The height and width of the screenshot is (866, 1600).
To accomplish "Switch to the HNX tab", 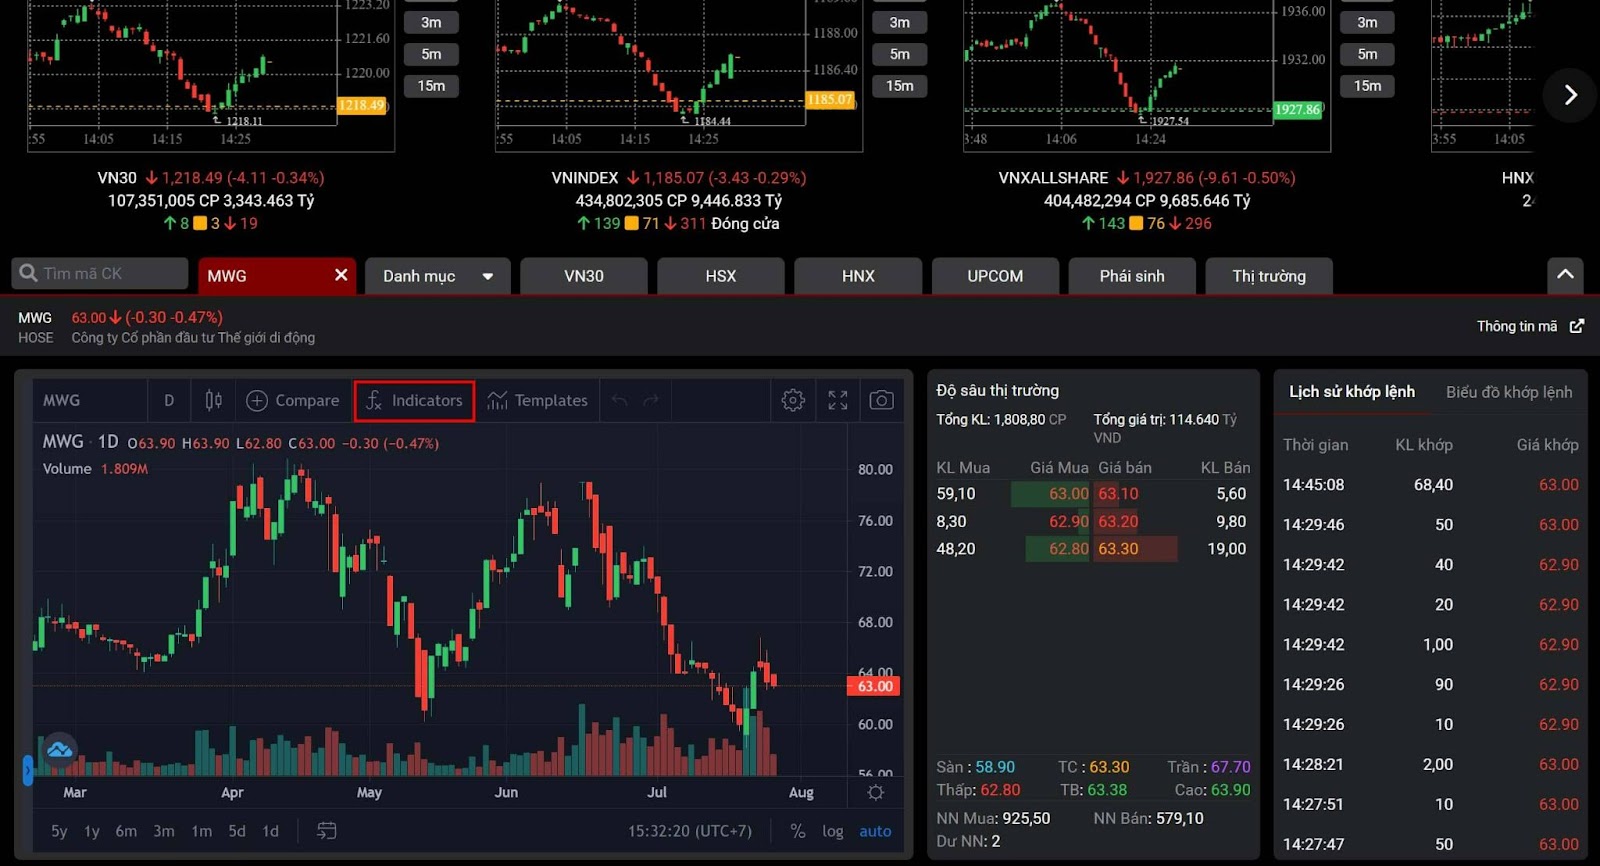I will (858, 276).
